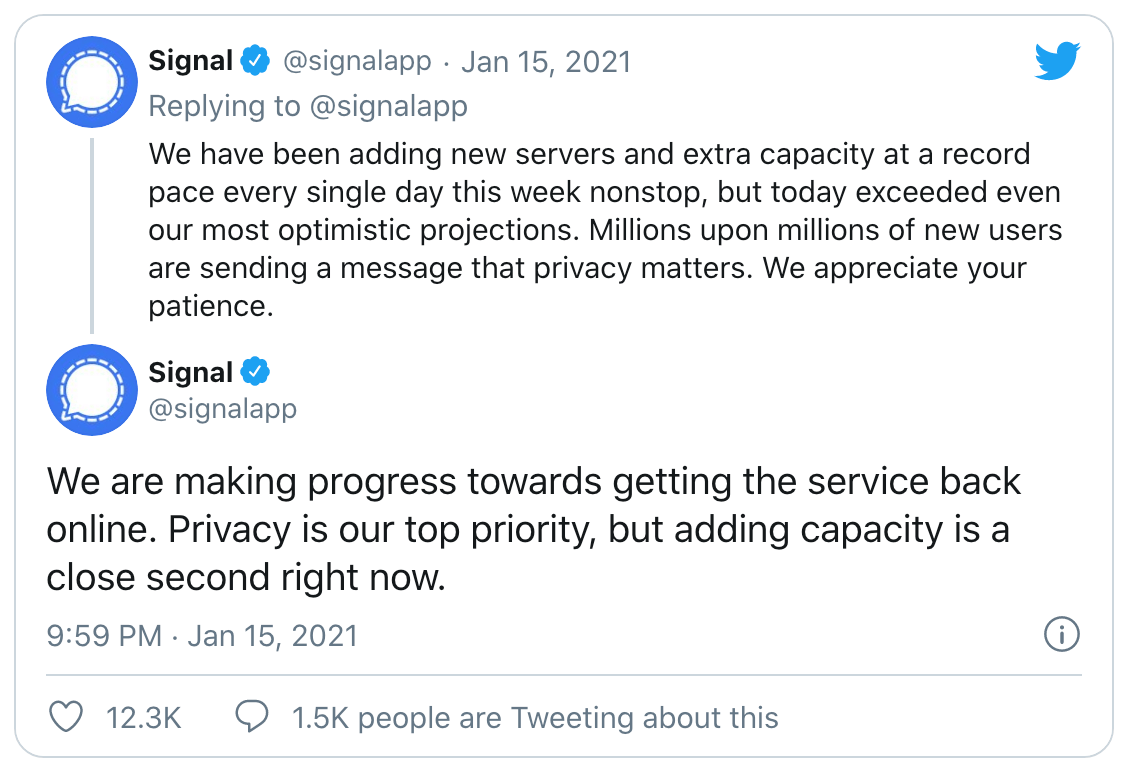Click the verified badge beside lower Signal name
The height and width of the screenshot is (778, 1136).
coord(255,372)
